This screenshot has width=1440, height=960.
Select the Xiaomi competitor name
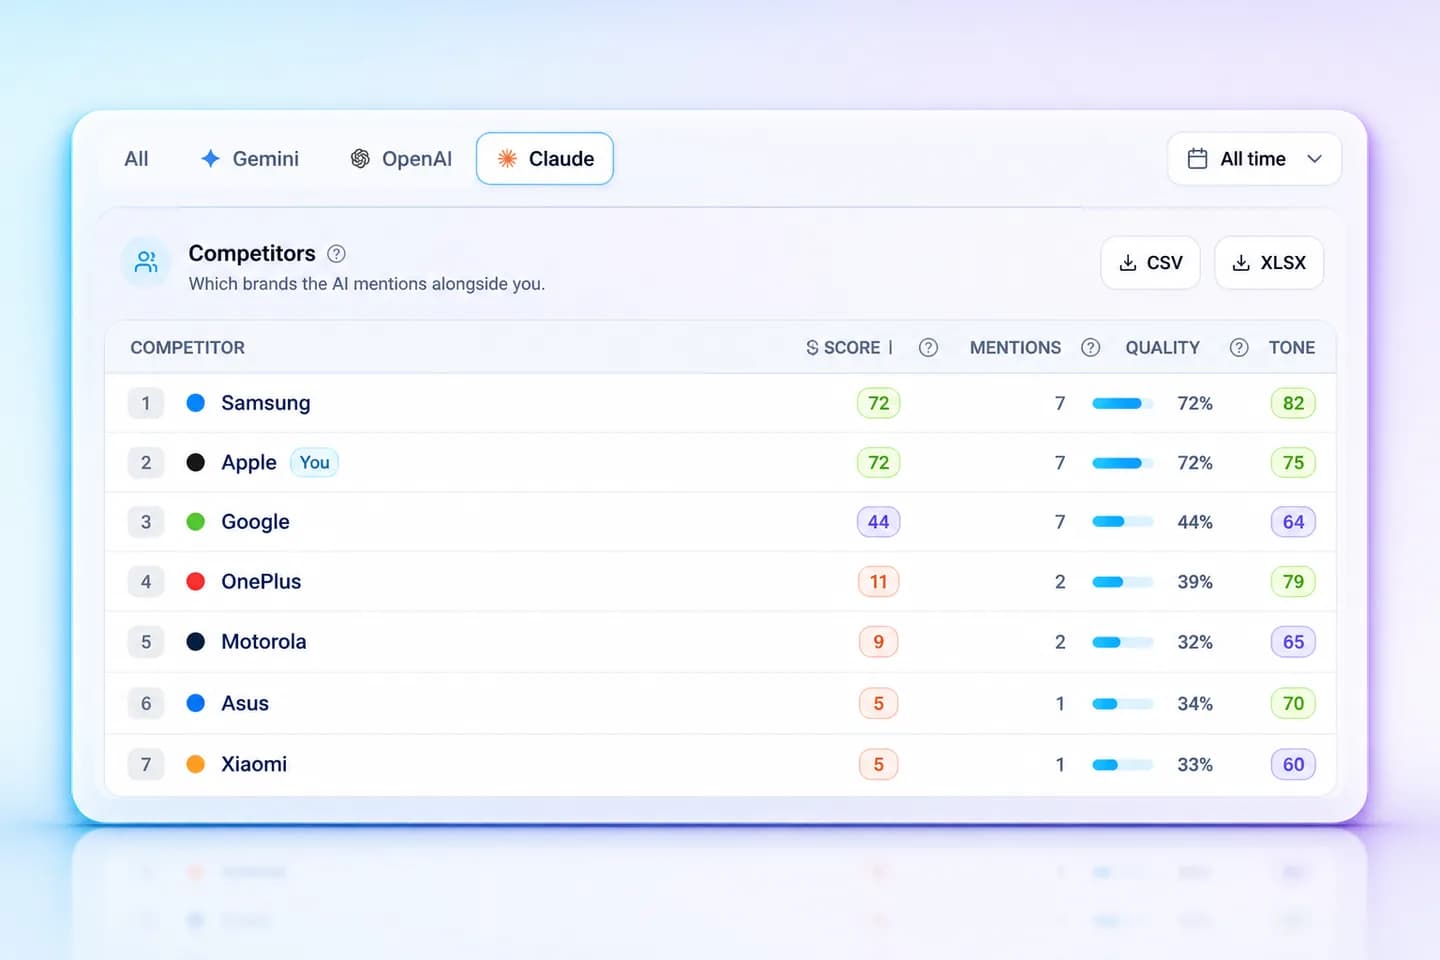254,764
